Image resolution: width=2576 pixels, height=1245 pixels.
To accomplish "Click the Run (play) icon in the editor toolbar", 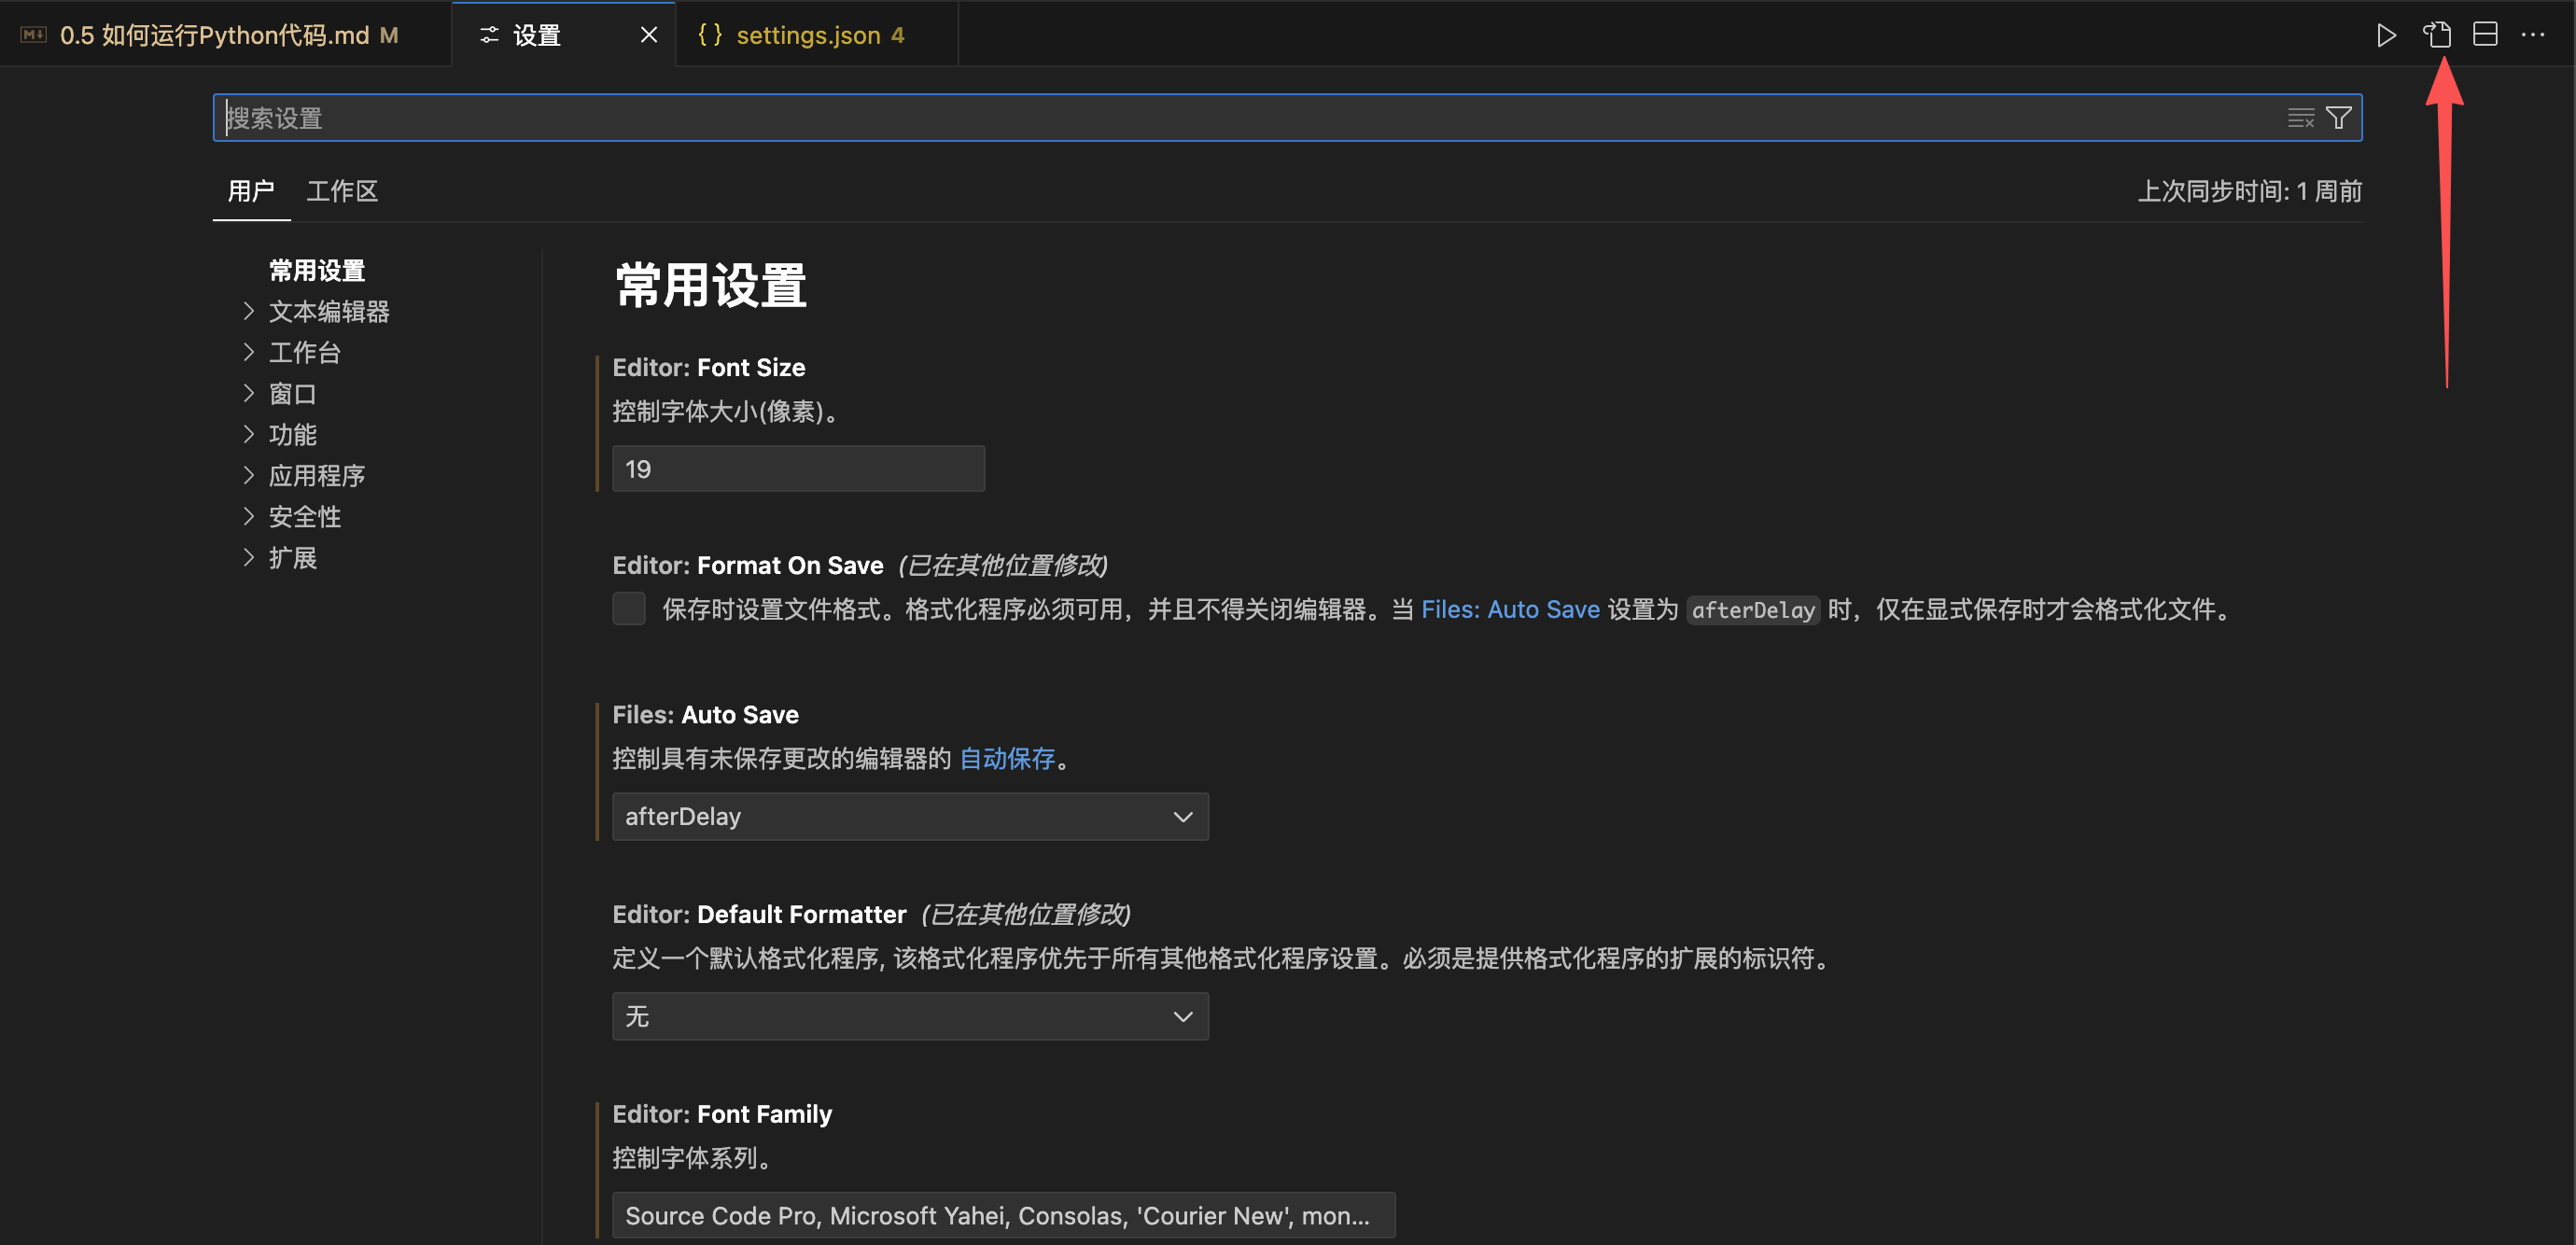I will (2386, 35).
